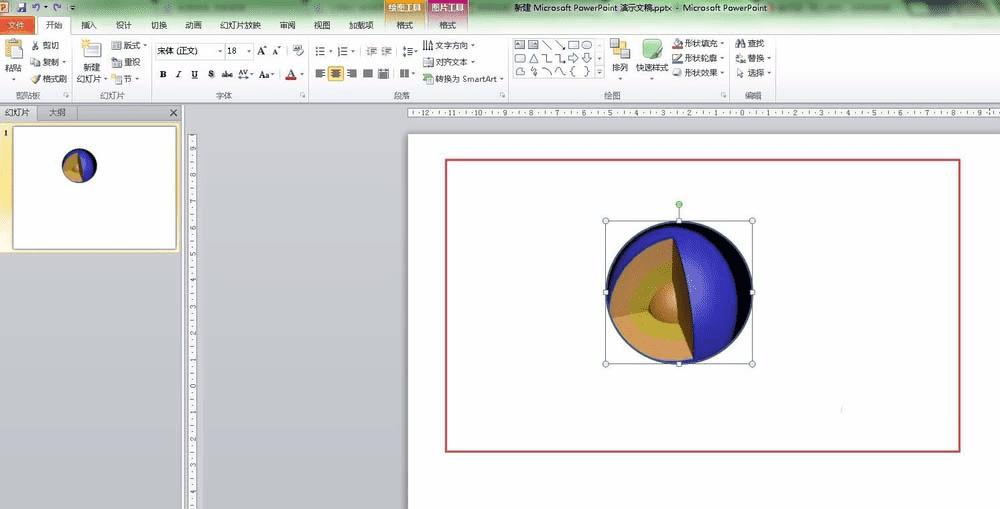
Task: Open 形状效果 (Shape Effects) menu
Action: (698, 73)
